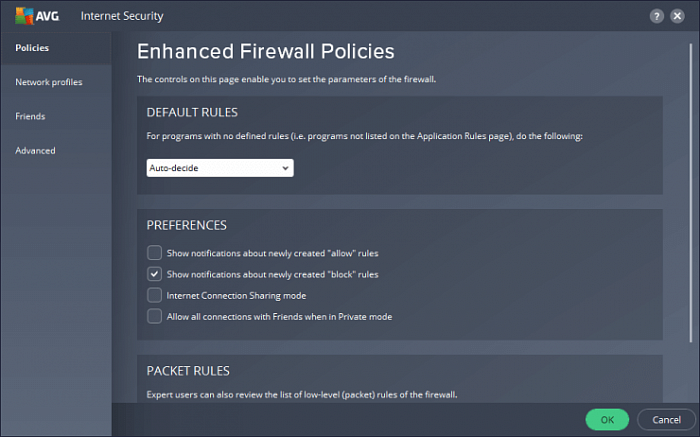700x437 pixels.
Task: Click the dropdown arrow on Auto-decide
Action: click(285, 168)
